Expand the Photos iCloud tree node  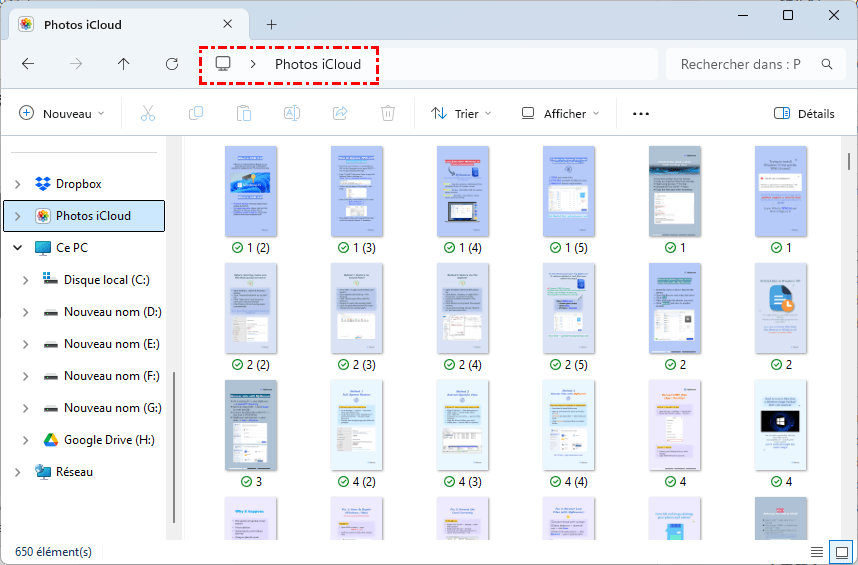point(18,216)
